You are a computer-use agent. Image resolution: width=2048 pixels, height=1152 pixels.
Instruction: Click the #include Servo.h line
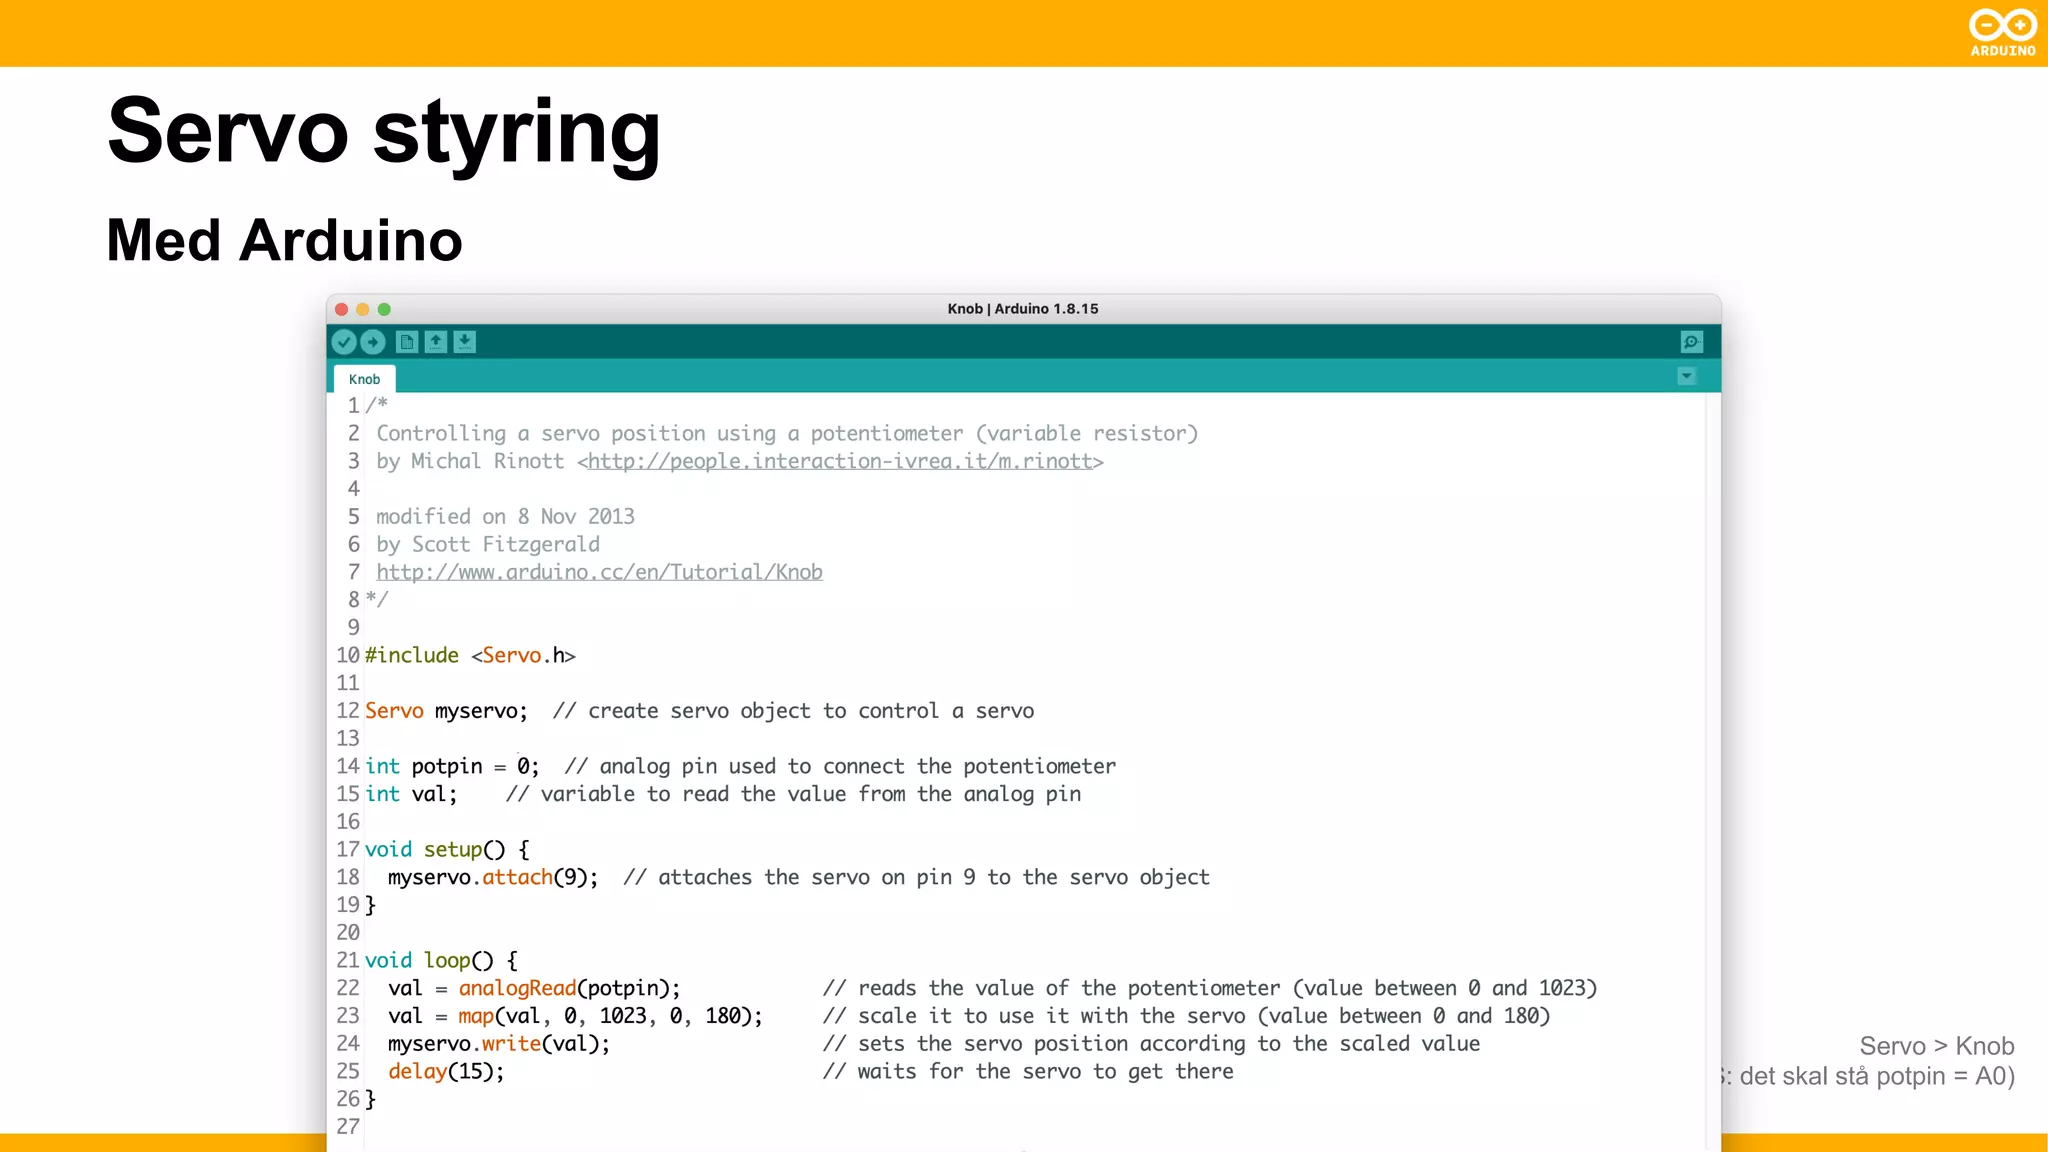[470, 655]
